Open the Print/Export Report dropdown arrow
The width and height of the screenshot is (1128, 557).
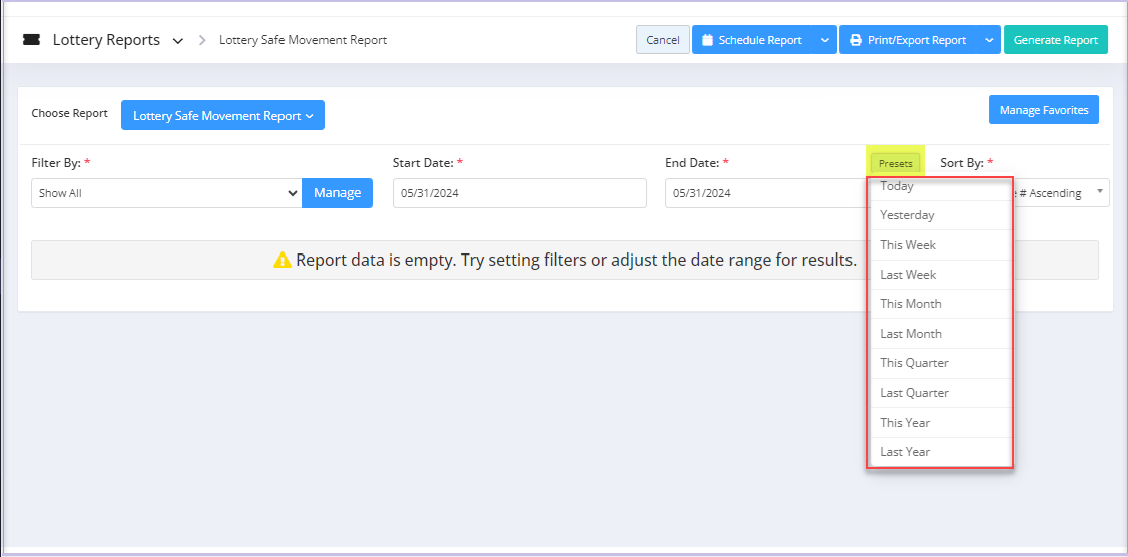point(989,40)
